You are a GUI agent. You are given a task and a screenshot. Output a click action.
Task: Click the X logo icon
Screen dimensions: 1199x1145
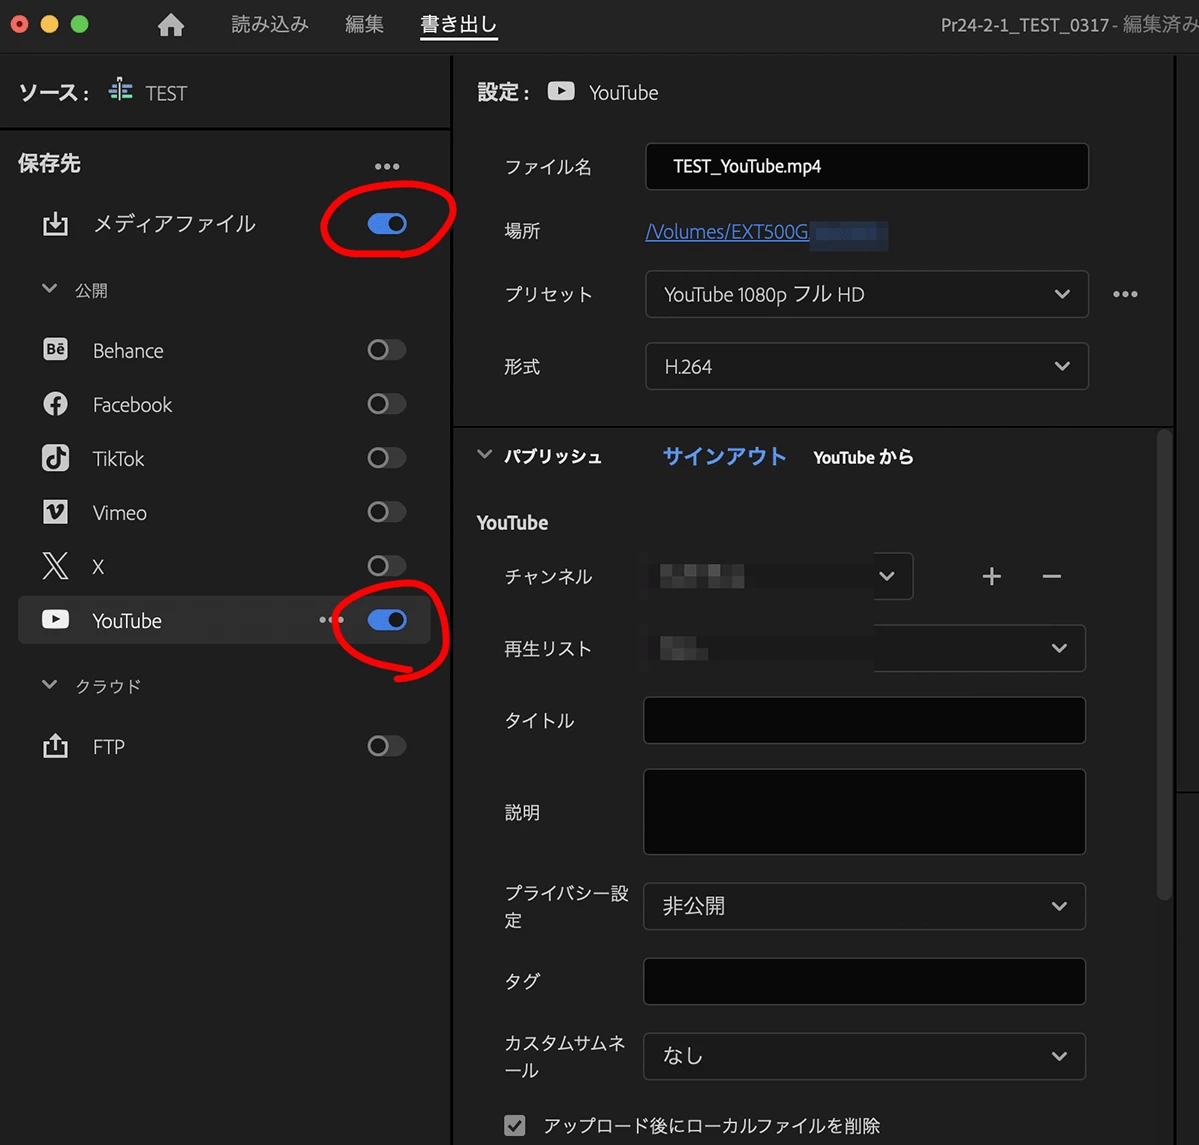click(x=55, y=566)
